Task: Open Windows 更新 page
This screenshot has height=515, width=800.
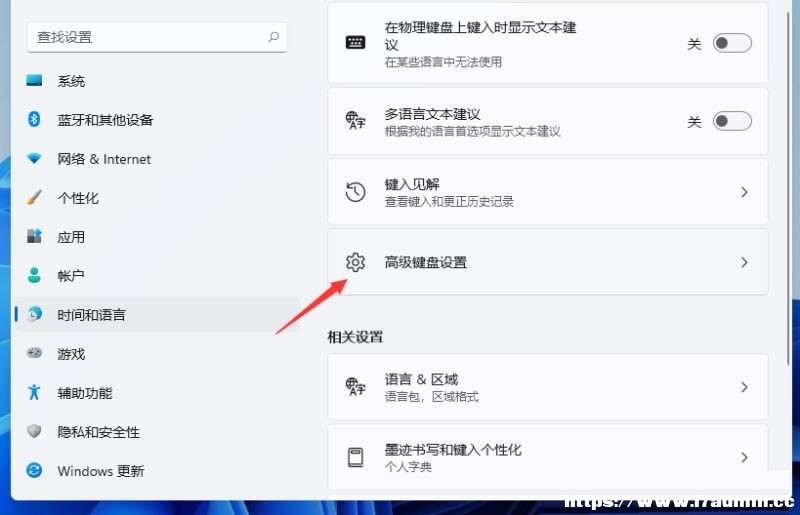Action: click(157, 470)
